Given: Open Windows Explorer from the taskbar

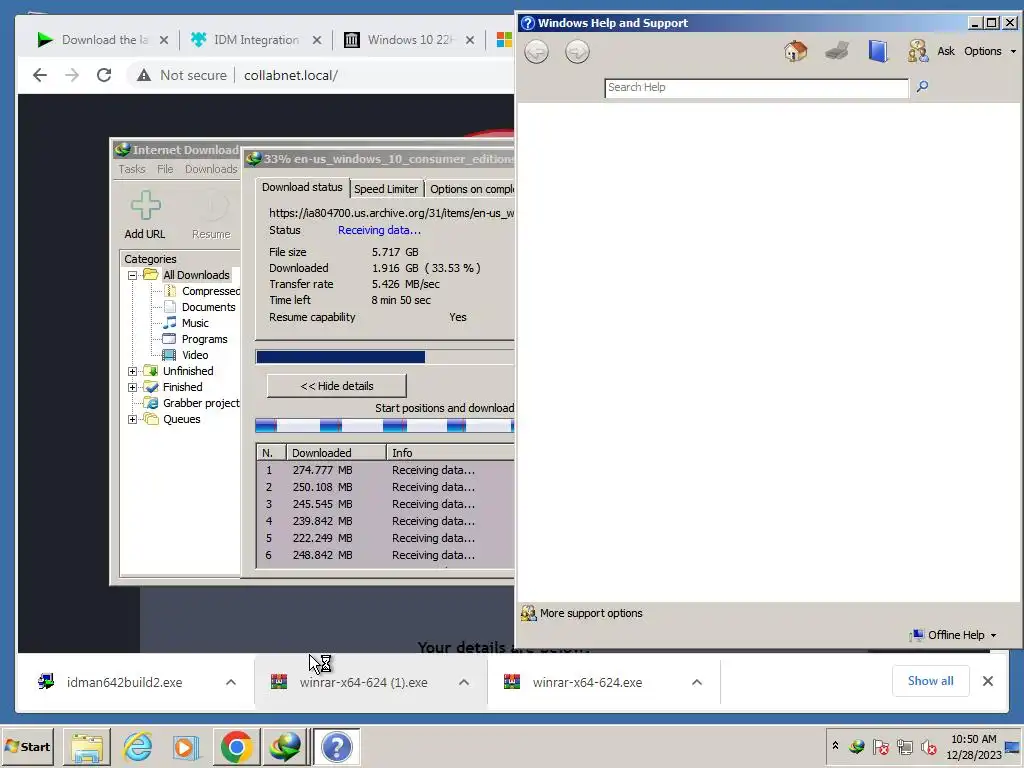Looking at the screenshot, I should click(x=87, y=747).
